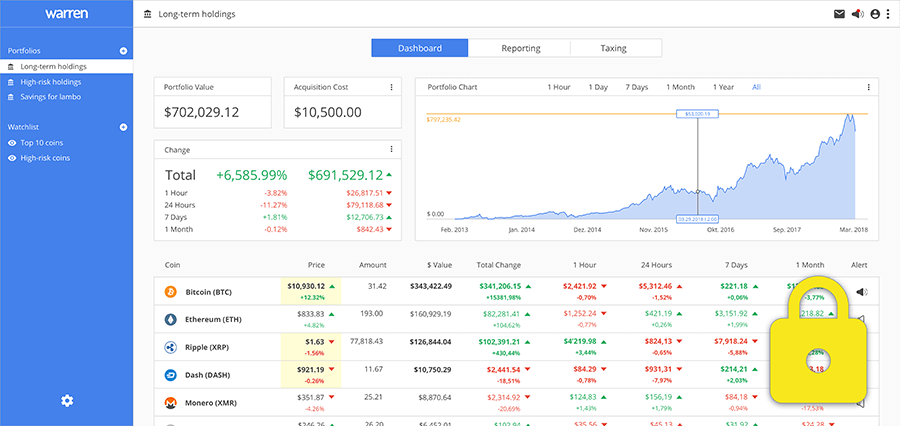Open the mail envelope icon
Viewport: 900px width, 426px height.
click(839, 14)
